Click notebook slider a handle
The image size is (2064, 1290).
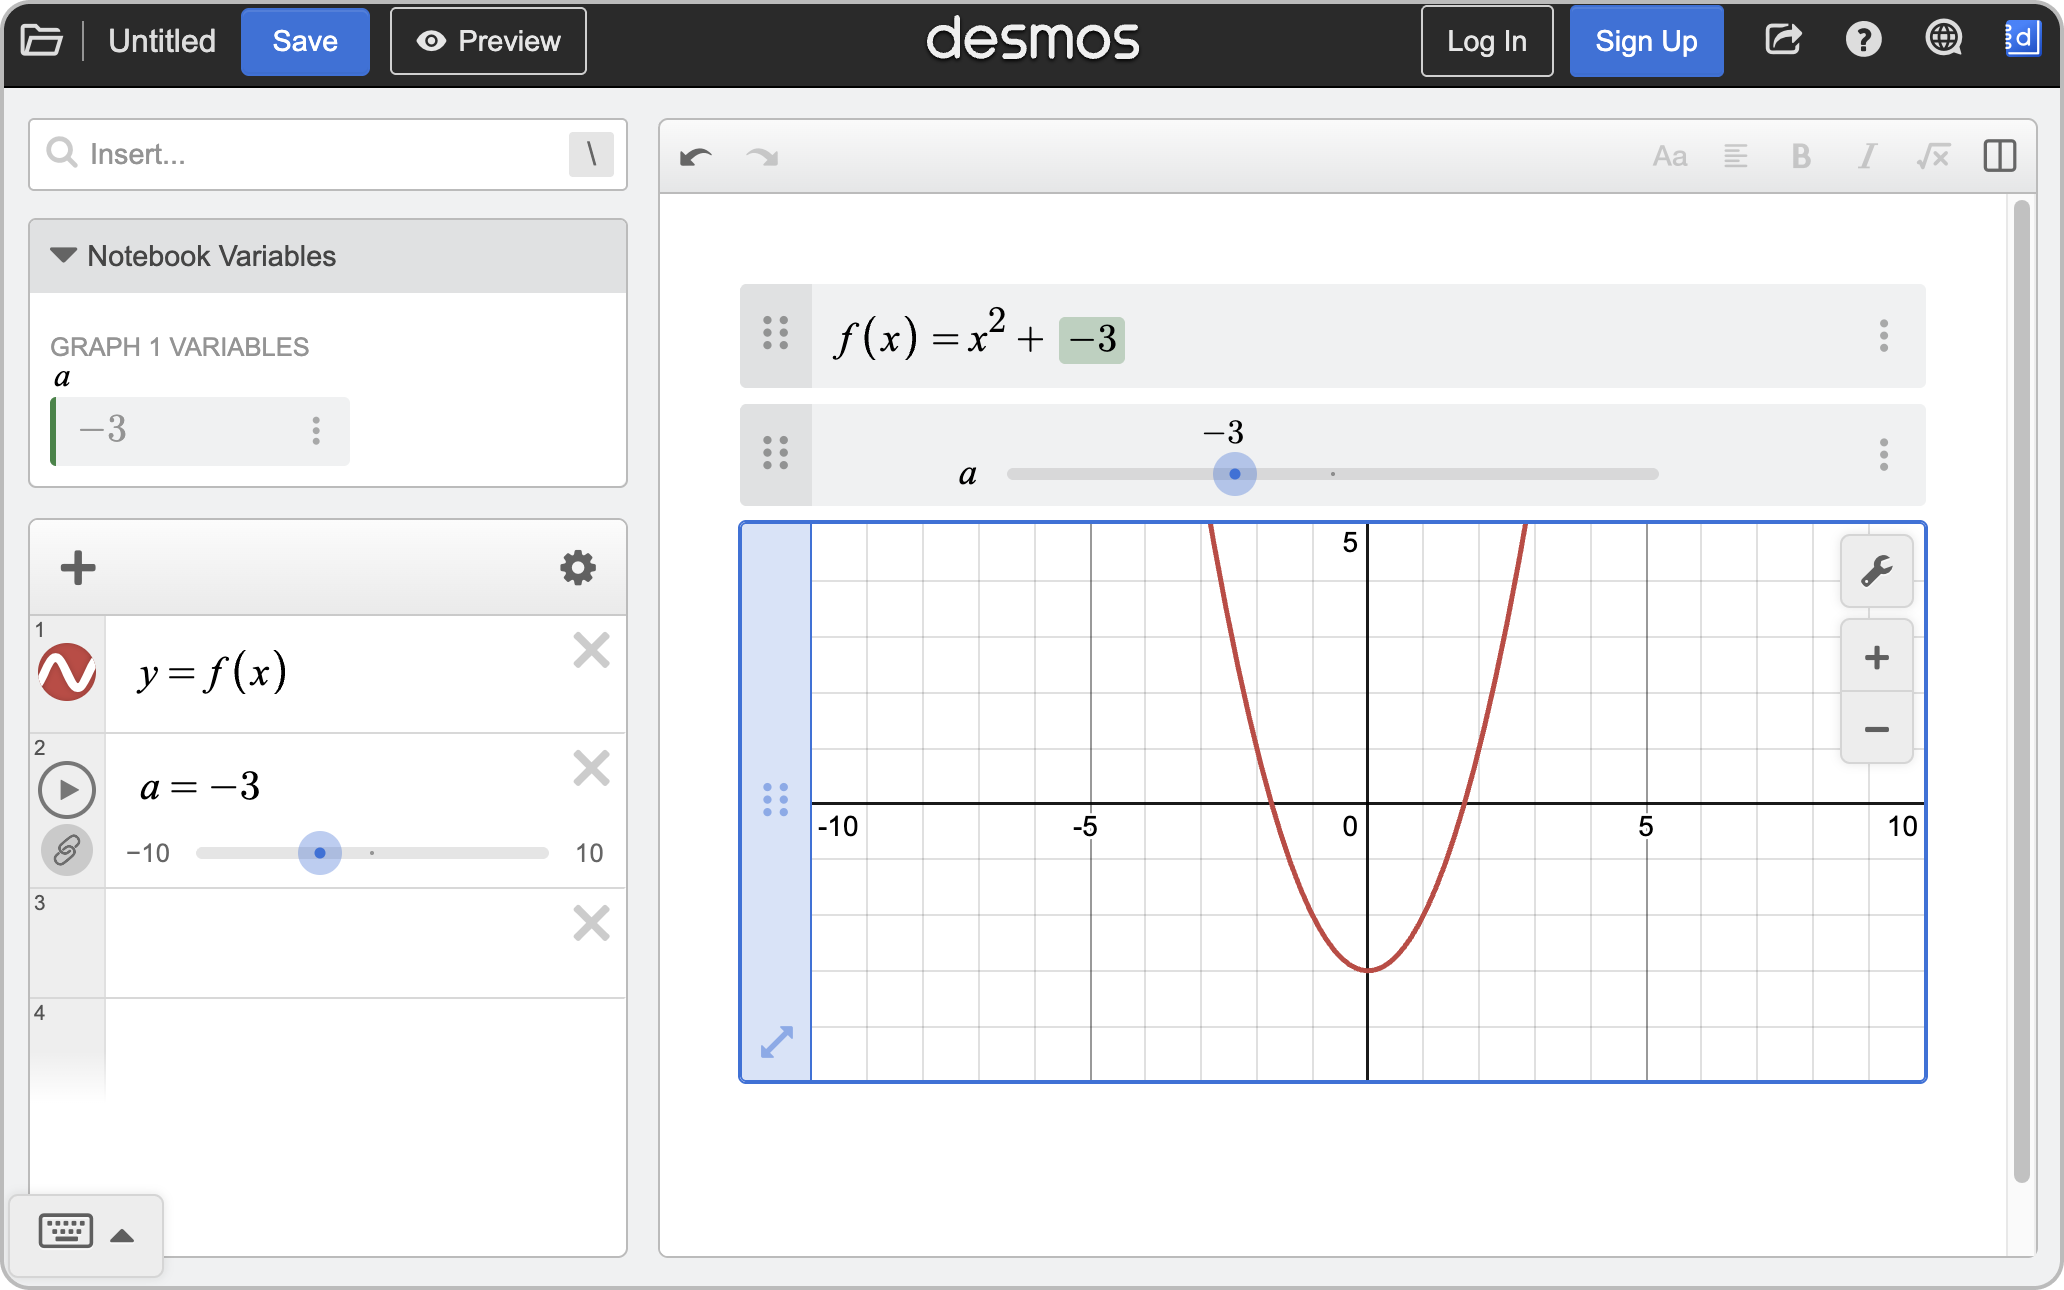pos(1235,474)
